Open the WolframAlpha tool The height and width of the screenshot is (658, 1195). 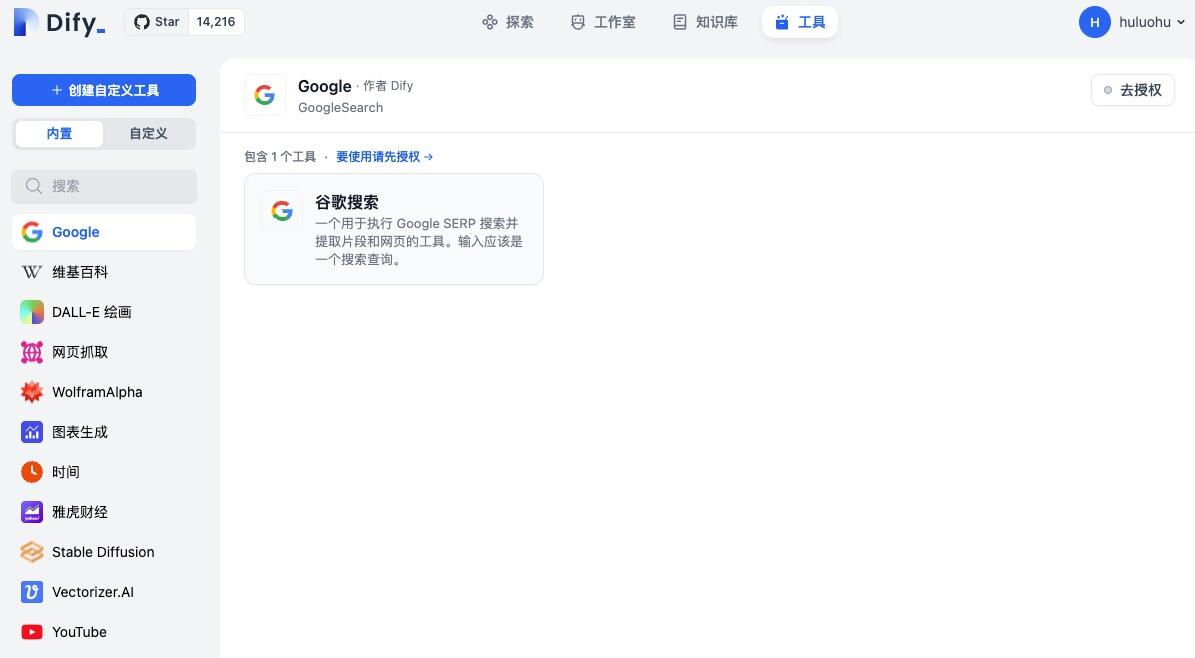[x=96, y=392]
